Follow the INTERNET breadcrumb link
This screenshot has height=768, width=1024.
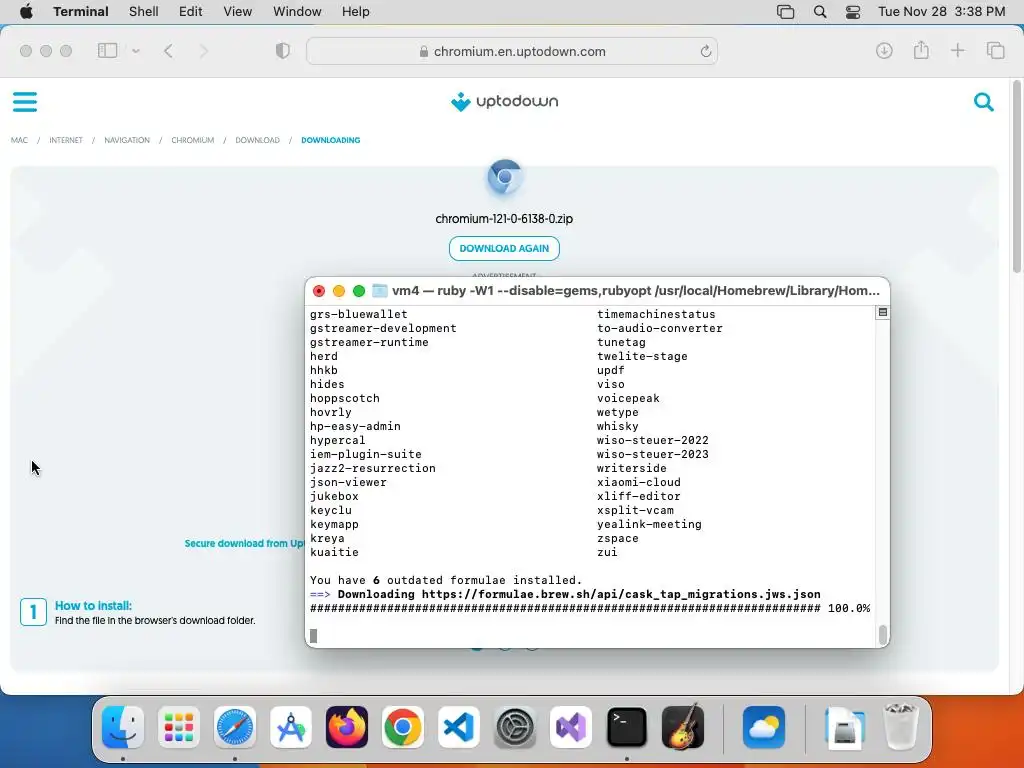coord(66,140)
